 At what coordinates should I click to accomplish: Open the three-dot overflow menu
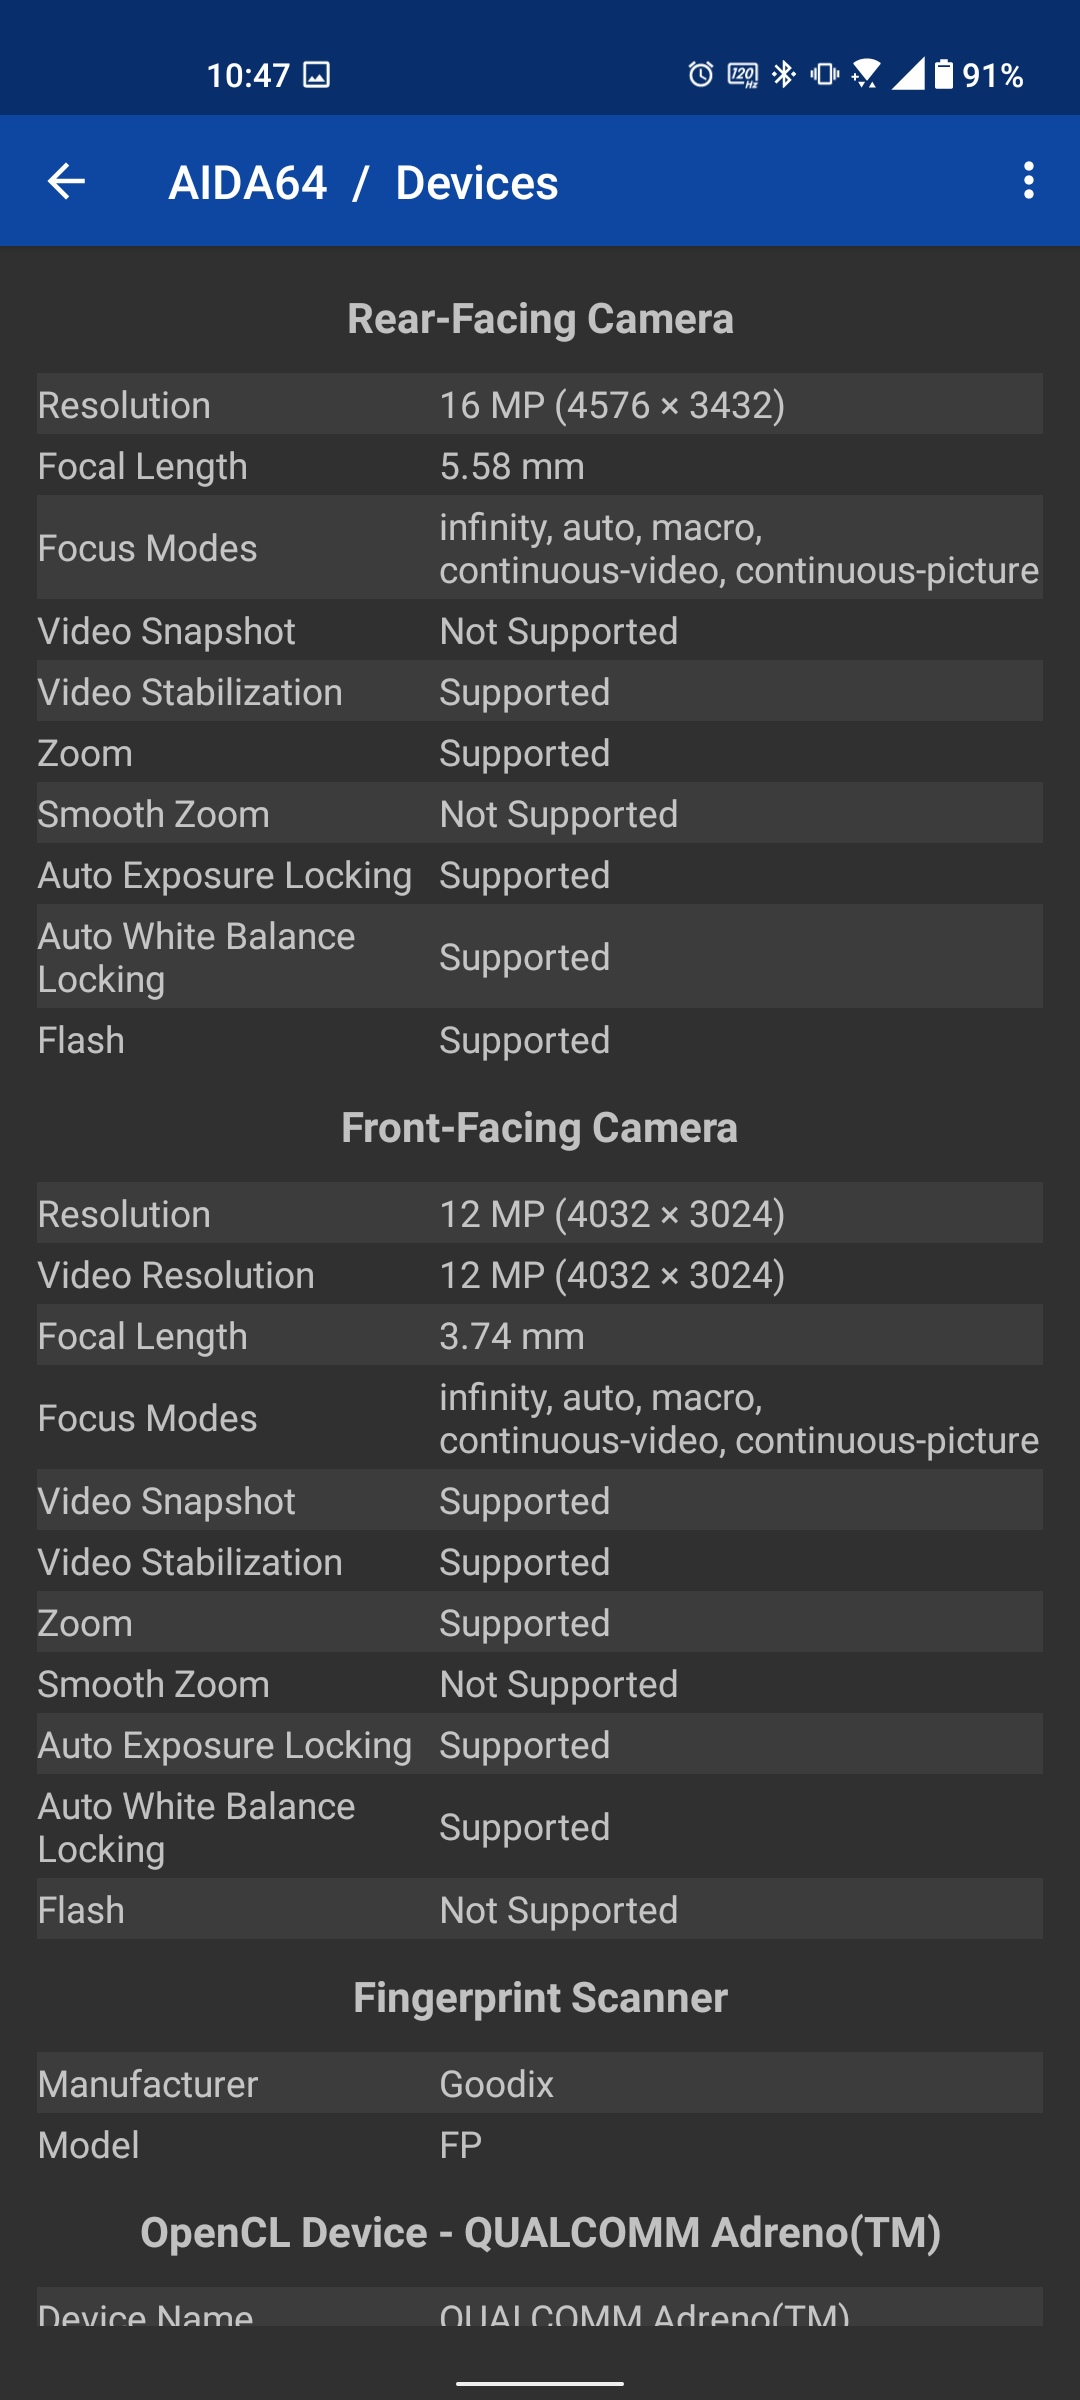point(1028,181)
